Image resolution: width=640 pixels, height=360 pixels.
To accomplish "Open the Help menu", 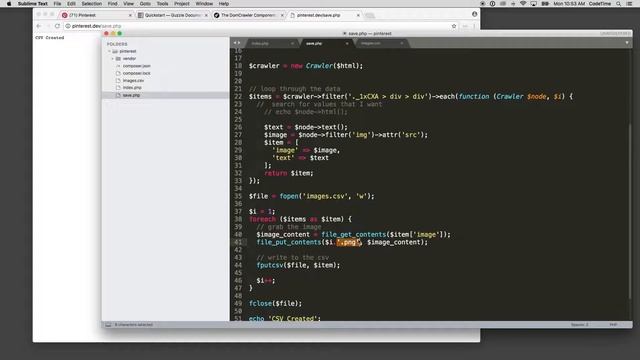I will pos(224,4).
